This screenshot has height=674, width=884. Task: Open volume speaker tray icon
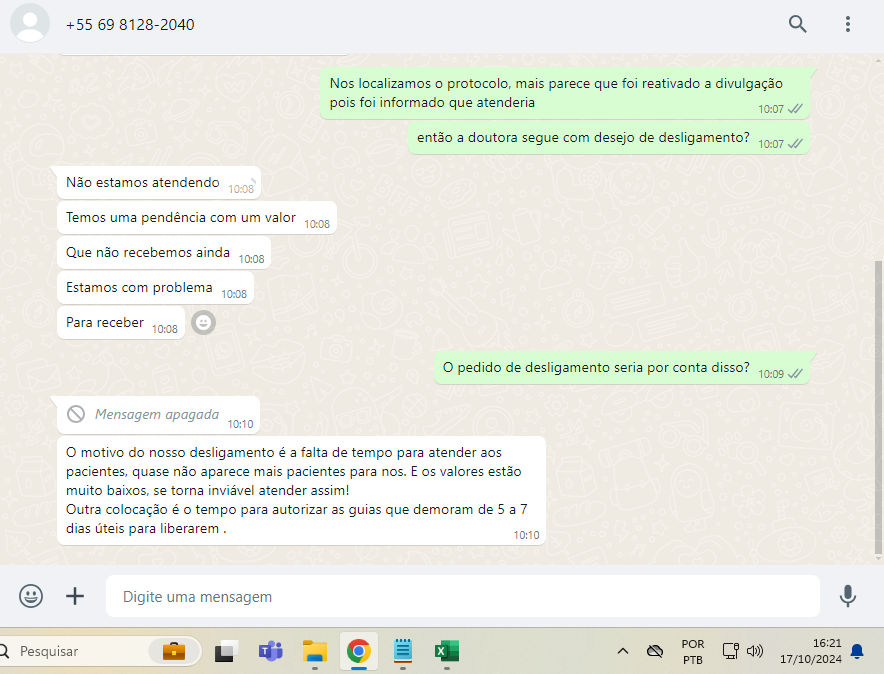(754, 651)
